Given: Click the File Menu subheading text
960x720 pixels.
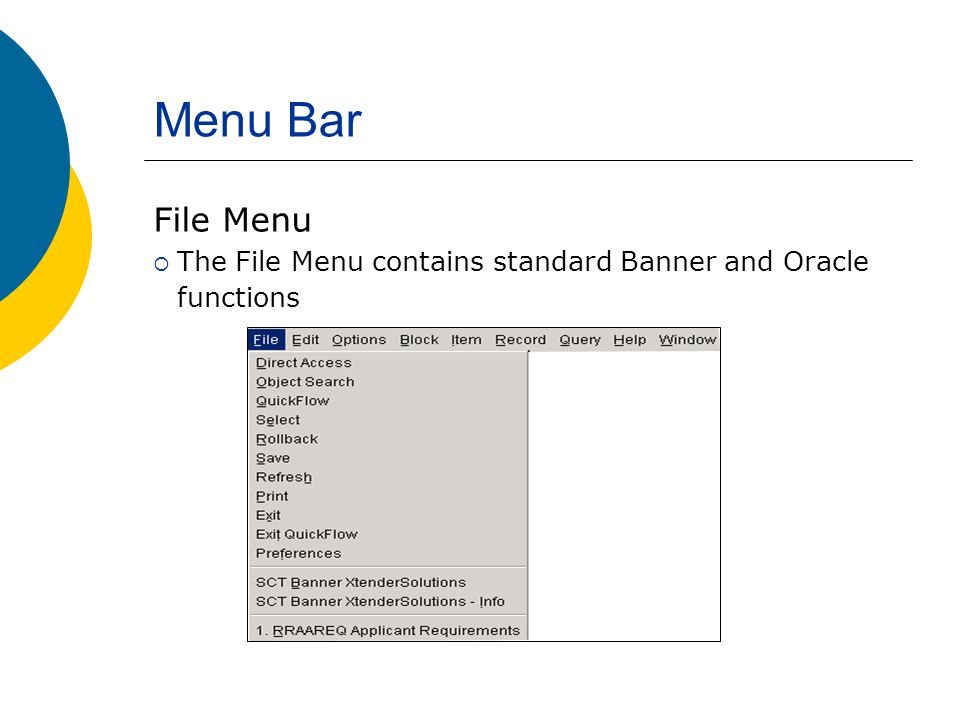Looking at the screenshot, I should [x=233, y=220].
